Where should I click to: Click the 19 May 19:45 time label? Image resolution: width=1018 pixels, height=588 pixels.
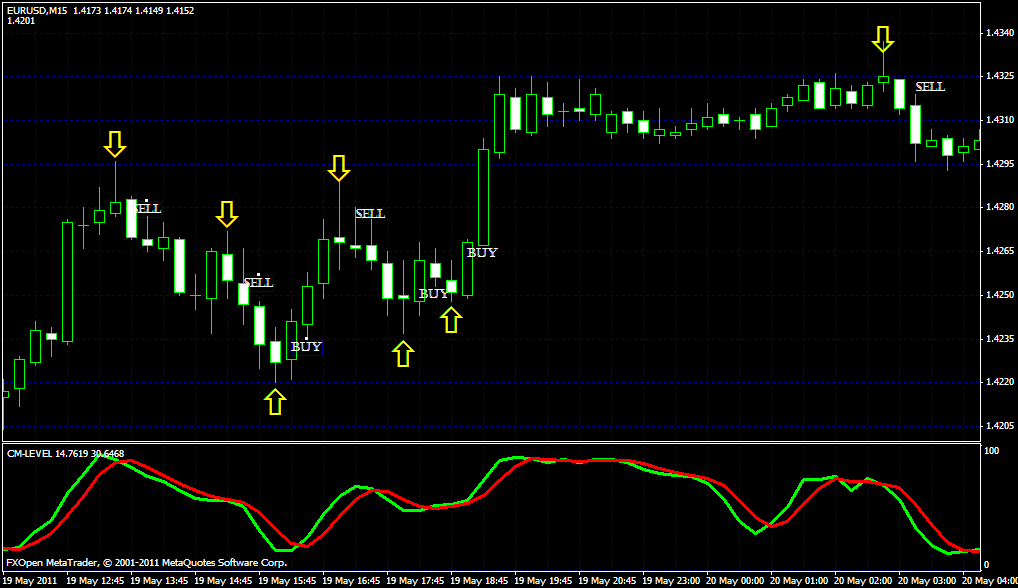tap(543, 580)
